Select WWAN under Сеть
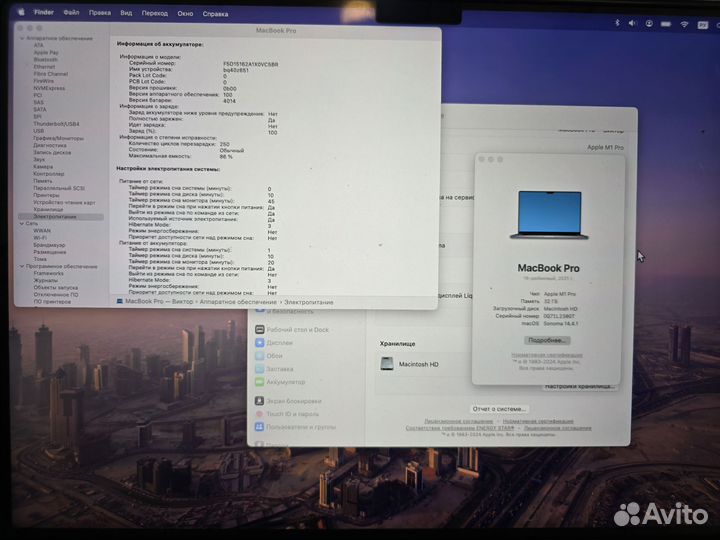The image size is (720, 540). pos(42,231)
